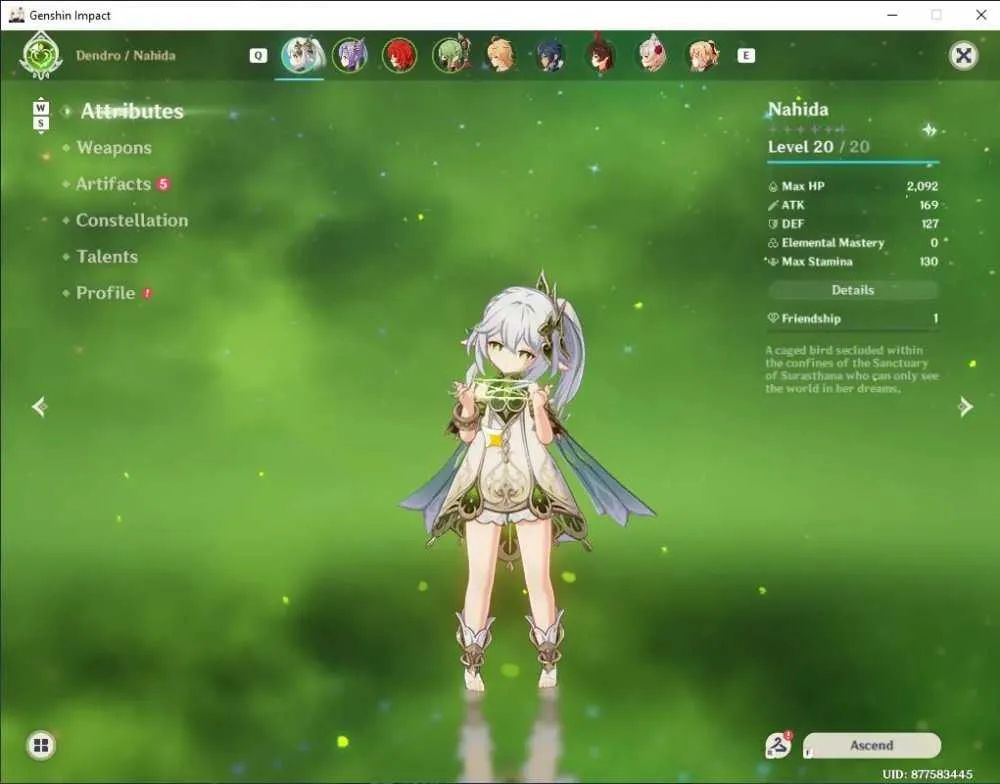Click the "Level 20 / 20" text
This screenshot has height=784, width=1000.
point(819,147)
